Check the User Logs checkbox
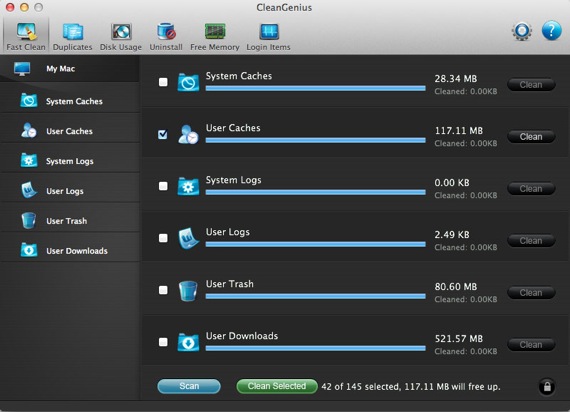 (163, 238)
